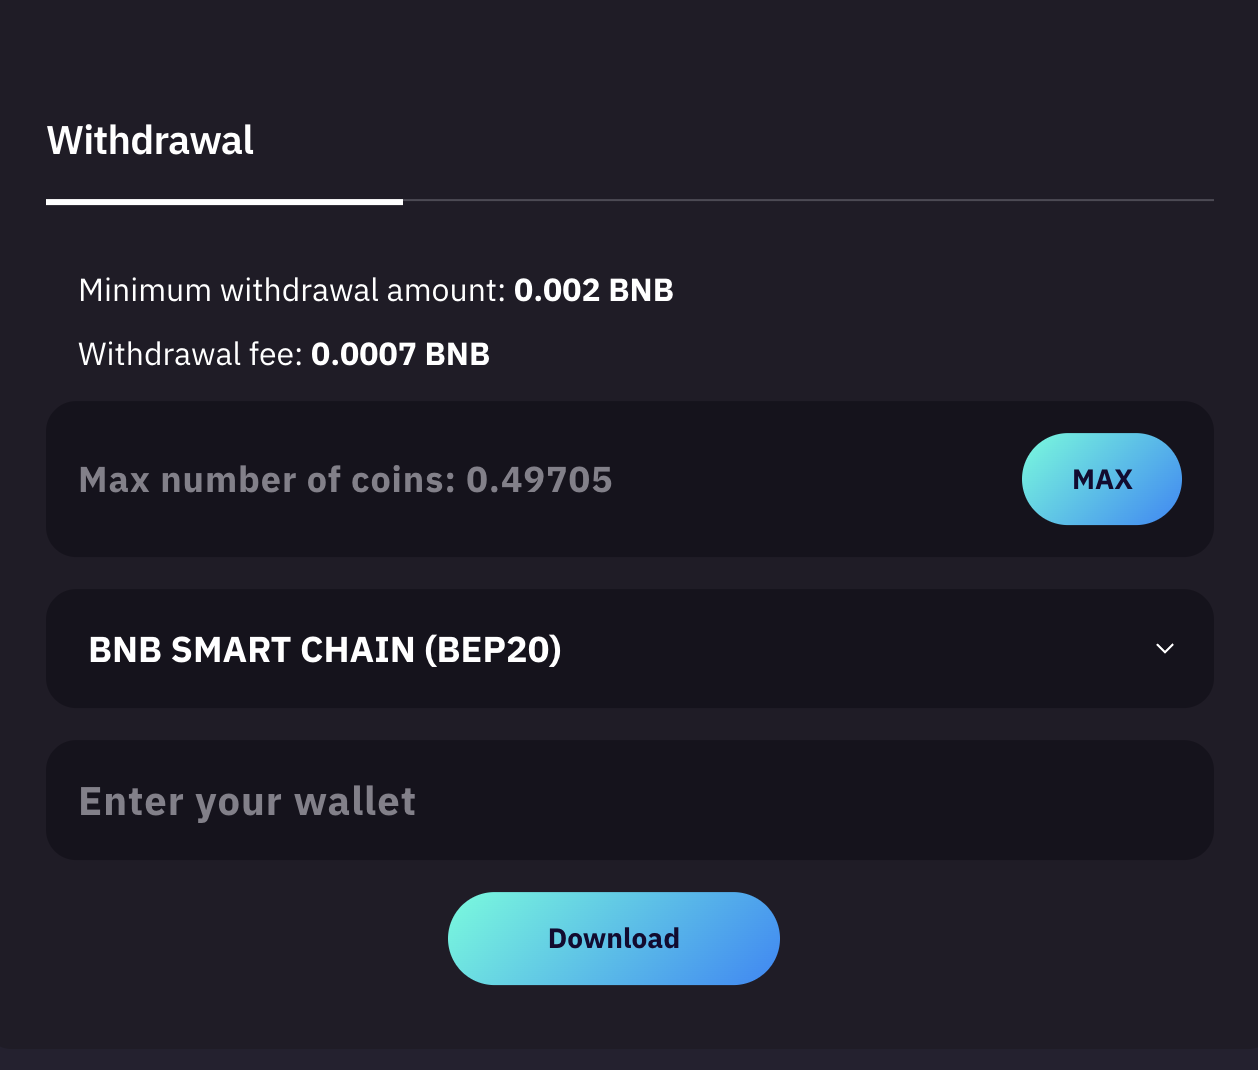Screen dimensions: 1258x1070
Task: Hit the Download button
Action: pyautogui.click(x=613, y=938)
